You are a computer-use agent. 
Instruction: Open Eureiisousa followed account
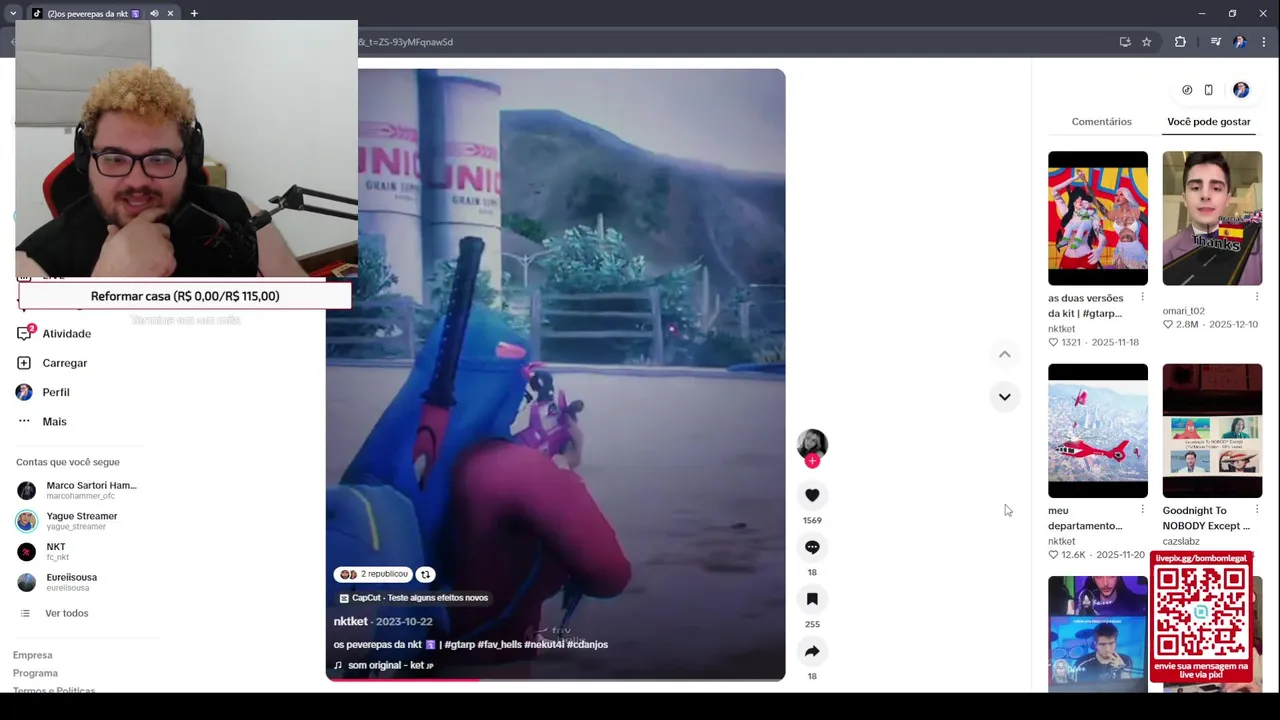(x=57, y=582)
